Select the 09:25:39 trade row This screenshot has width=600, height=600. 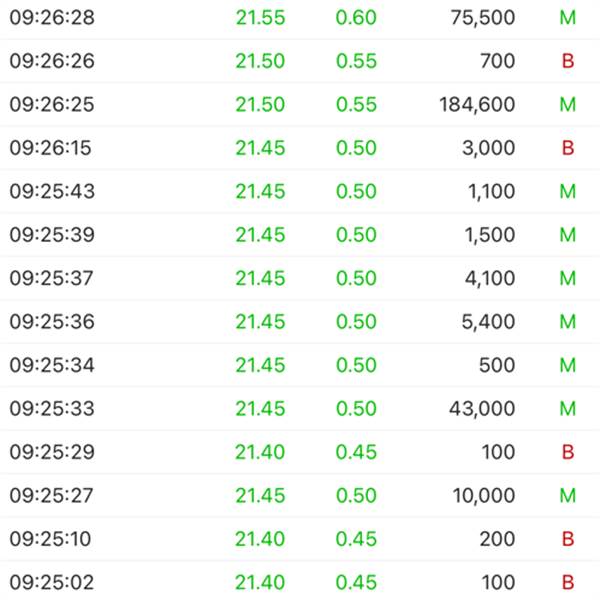300,235
